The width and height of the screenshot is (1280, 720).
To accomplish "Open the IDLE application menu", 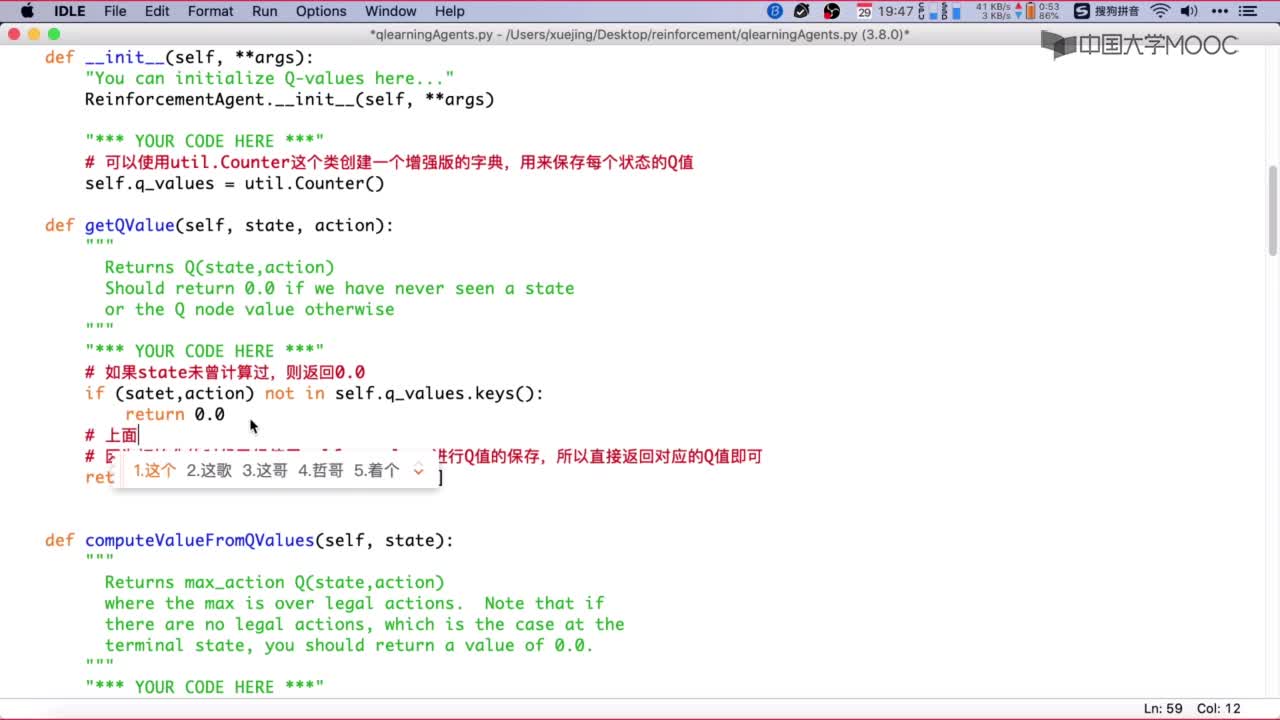I will pos(69,11).
